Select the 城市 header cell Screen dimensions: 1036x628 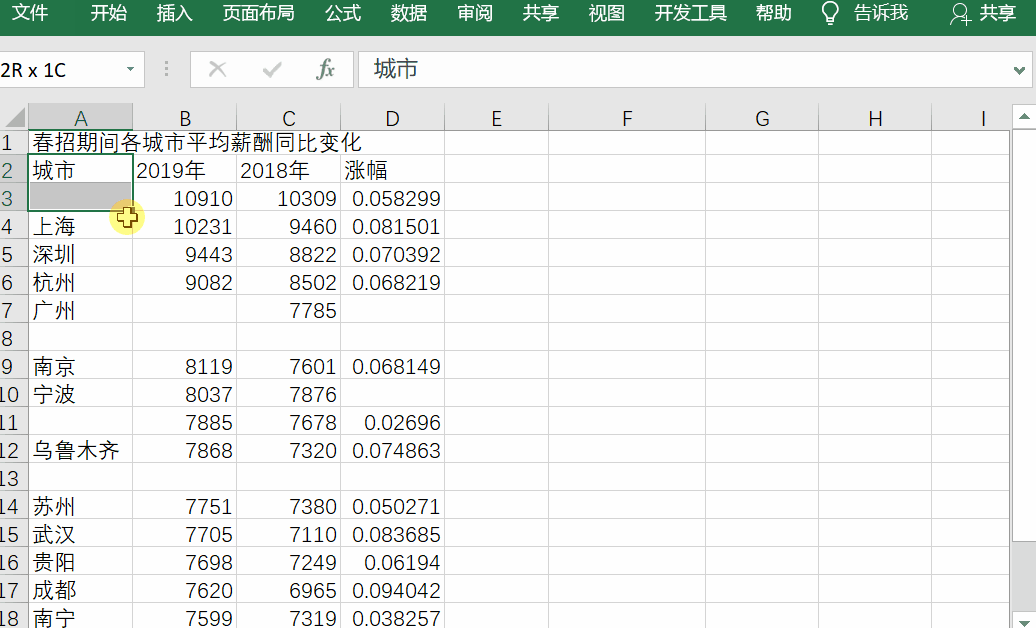(81, 169)
